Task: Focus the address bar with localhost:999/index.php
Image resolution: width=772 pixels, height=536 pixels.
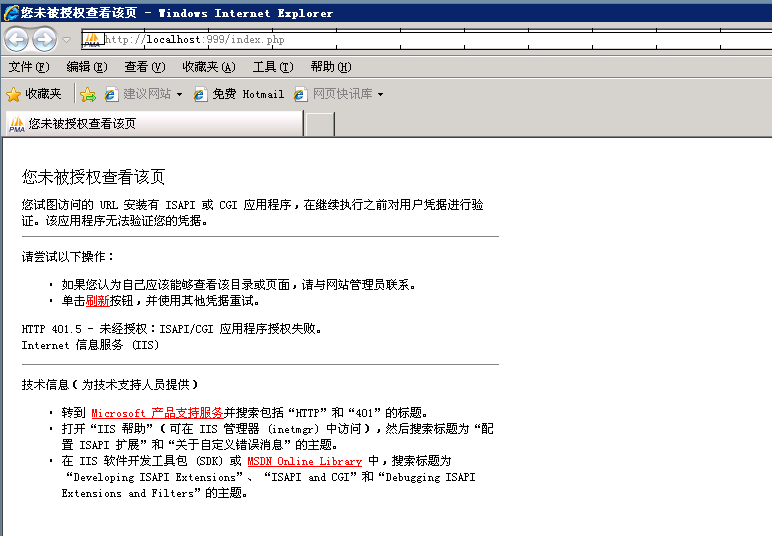Action: (x=426, y=40)
